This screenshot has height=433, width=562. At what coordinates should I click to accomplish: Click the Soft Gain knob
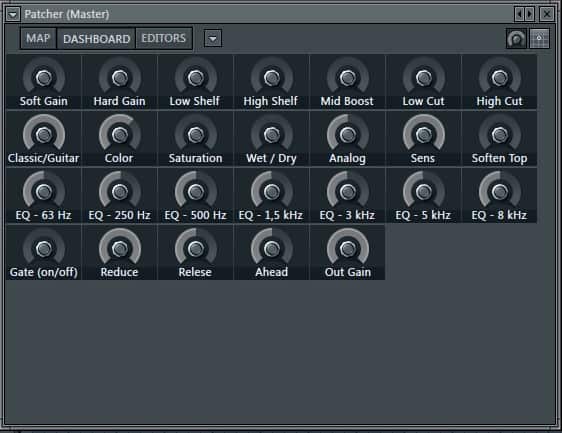pyautogui.click(x=44, y=77)
